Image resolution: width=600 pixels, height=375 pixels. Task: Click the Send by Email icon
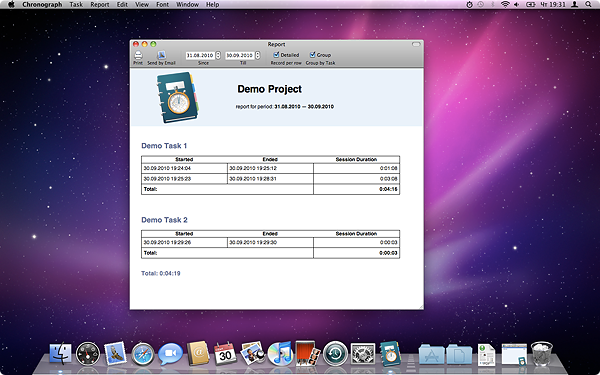point(161,55)
